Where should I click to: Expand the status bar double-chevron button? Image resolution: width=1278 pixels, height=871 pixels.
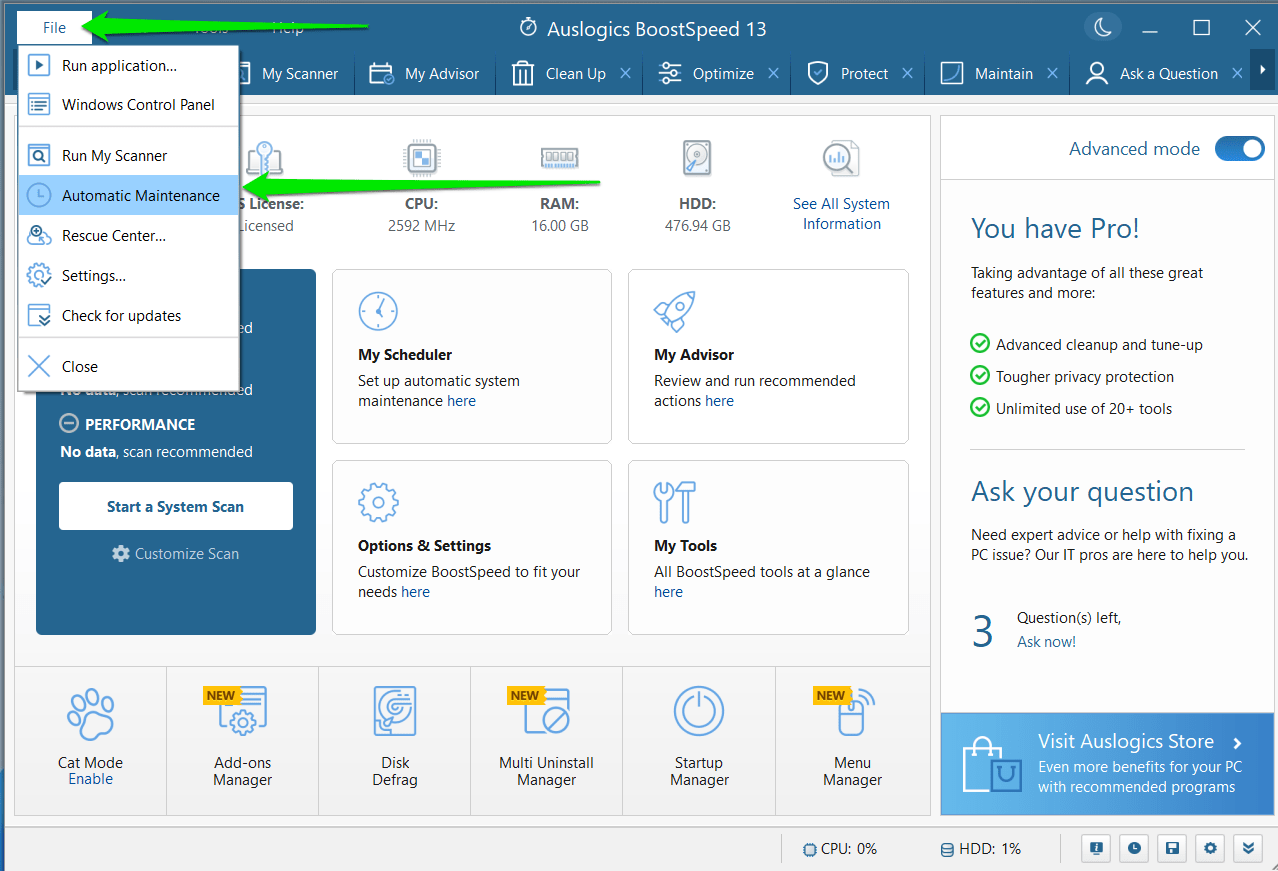[1247, 849]
